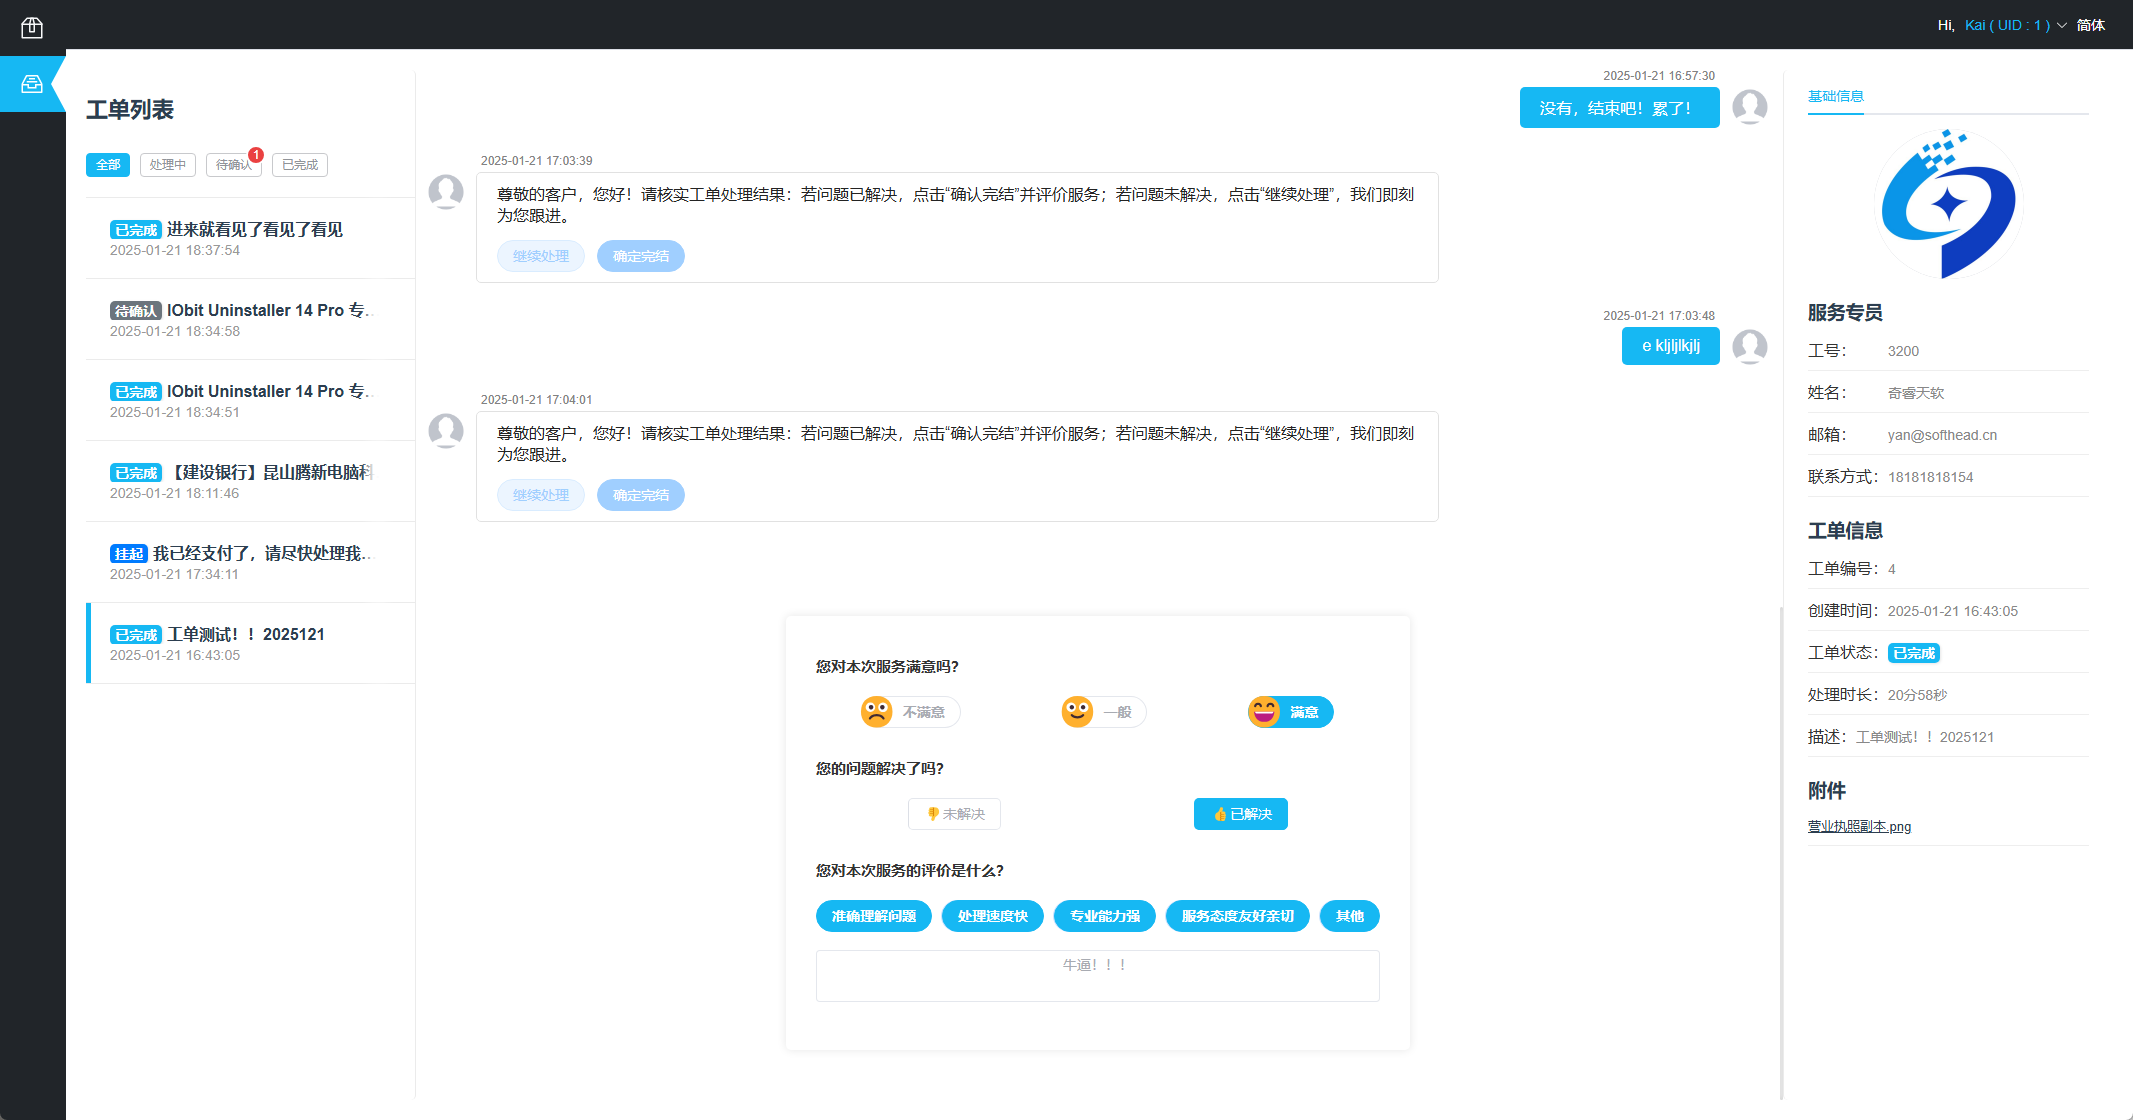Click the 确定完结 button

pos(640,256)
